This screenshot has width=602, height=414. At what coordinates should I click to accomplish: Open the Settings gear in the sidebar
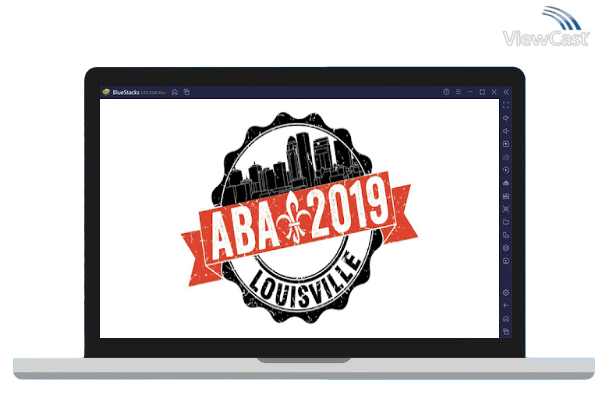tap(506, 293)
